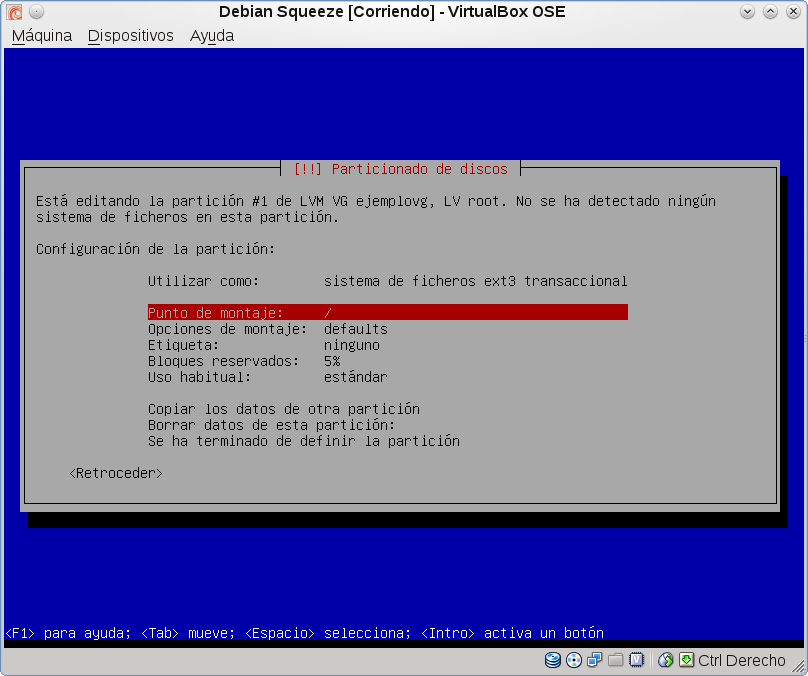Screen dimensions: 808x676
Task: Click the Retroceder button
Action: tap(116, 473)
